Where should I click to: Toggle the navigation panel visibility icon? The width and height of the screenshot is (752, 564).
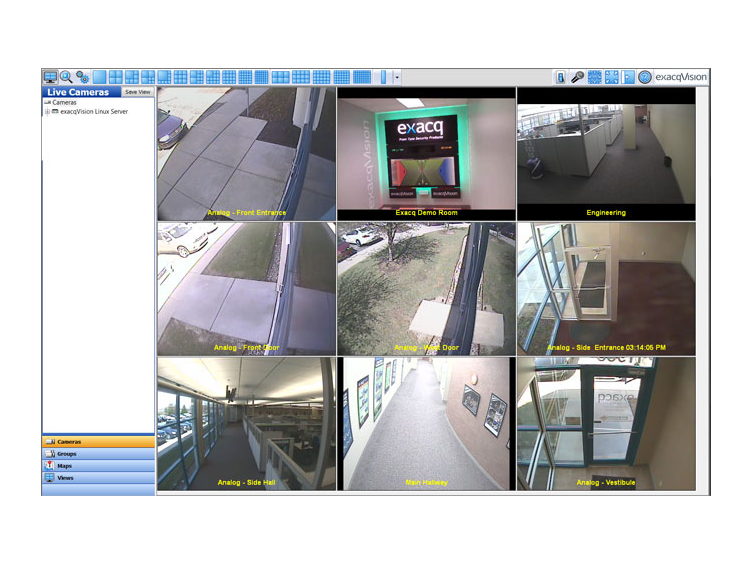click(x=628, y=77)
